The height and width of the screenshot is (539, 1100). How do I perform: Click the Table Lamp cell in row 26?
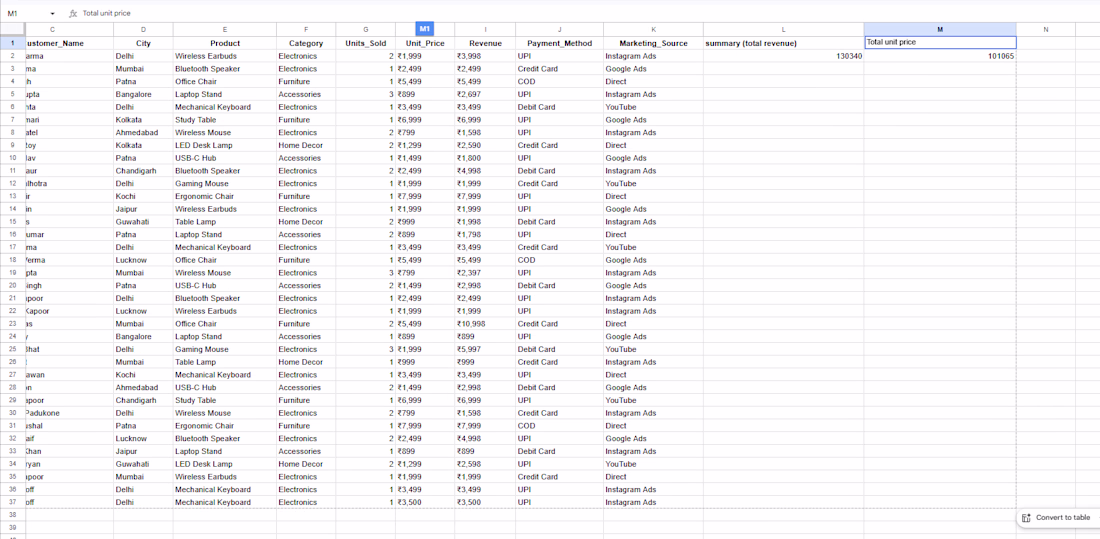click(x=224, y=362)
